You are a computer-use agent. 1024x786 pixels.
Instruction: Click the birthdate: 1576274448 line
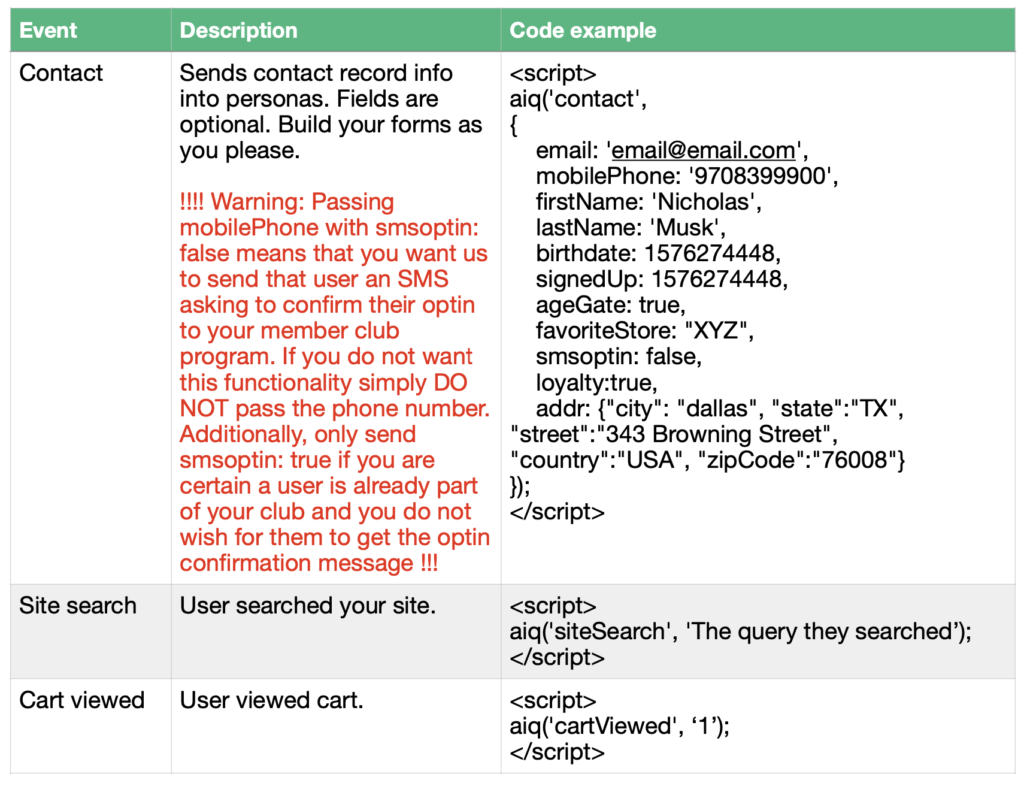point(658,253)
